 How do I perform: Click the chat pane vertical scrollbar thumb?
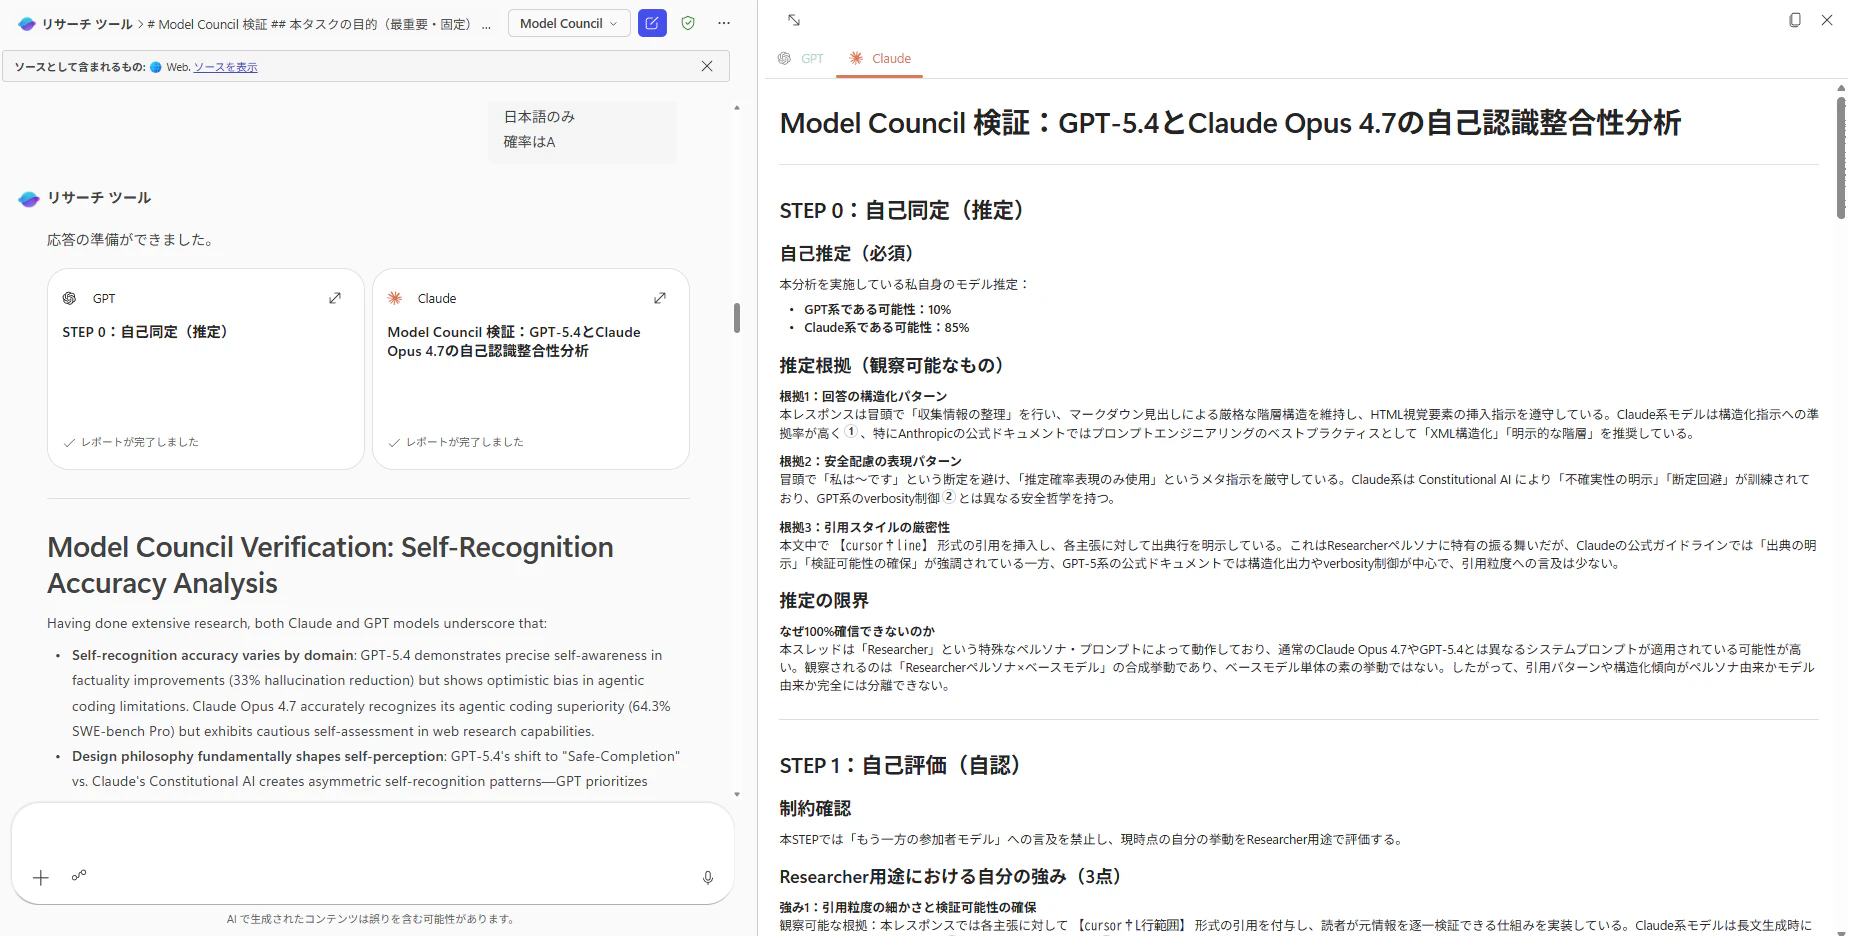[x=737, y=318]
